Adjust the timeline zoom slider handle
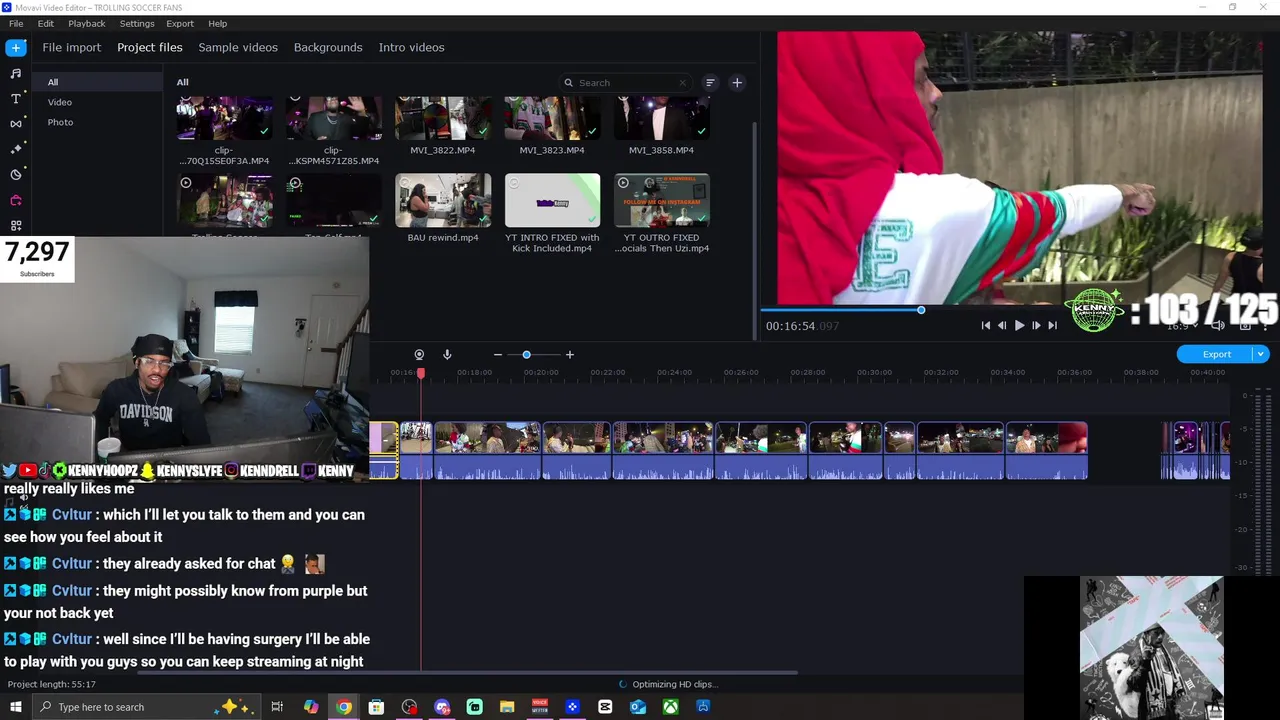This screenshot has width=1280, height=720. pyautogui.click(x=526, y=354)
